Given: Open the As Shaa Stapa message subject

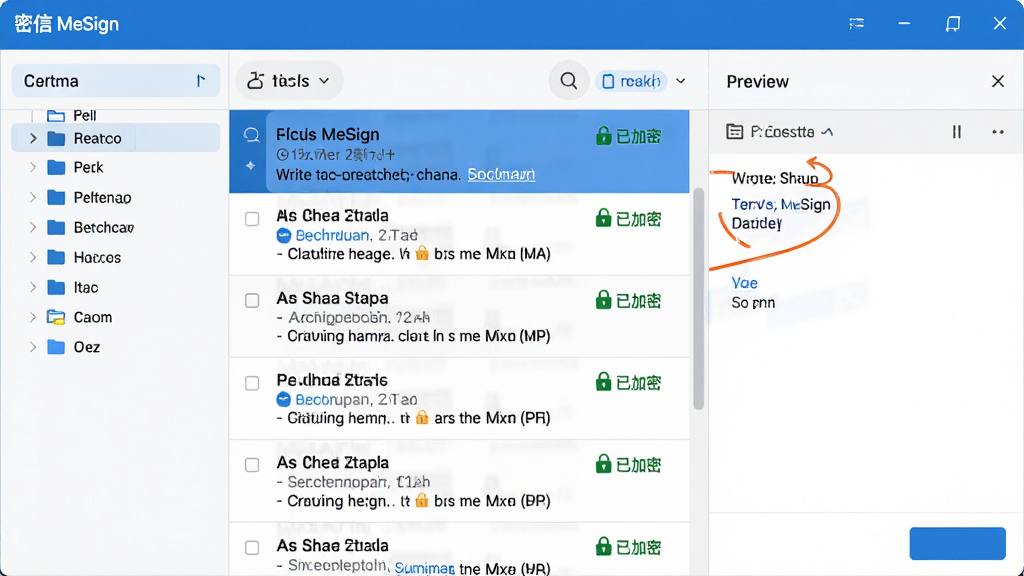Looking at the screenshot, I should point(332,298).
